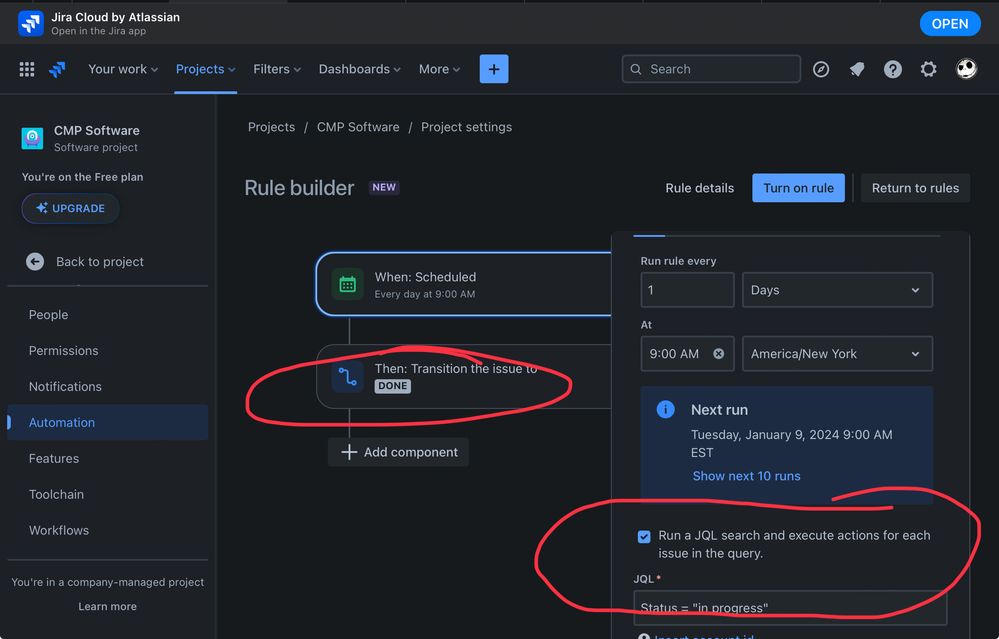Open the user profile avatar
This screenshot has height=639, width=999.
click(x=965, y=69)
